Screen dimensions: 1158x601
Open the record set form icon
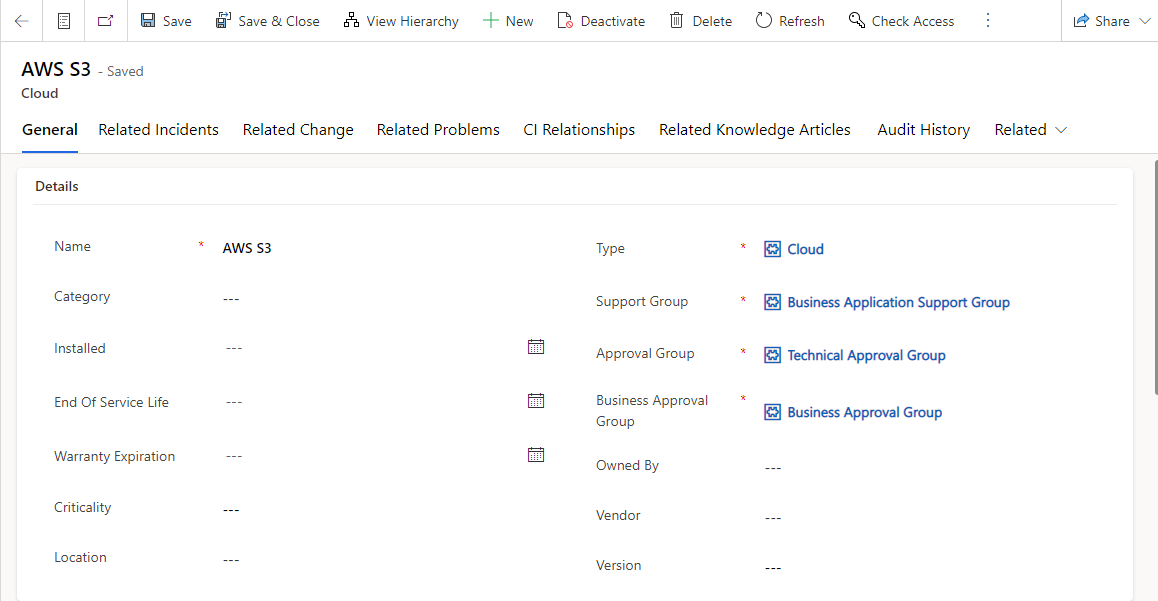[64, 21]
